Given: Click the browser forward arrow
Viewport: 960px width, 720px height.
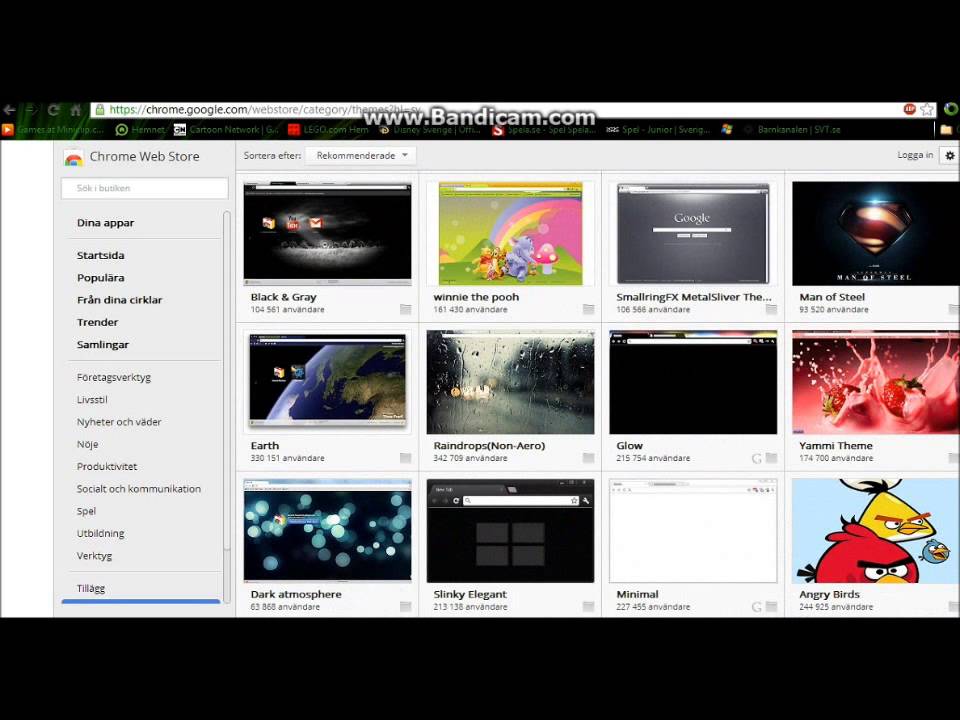Looking at the screenshot, I should pyautogui.click(x=31, y=110).
